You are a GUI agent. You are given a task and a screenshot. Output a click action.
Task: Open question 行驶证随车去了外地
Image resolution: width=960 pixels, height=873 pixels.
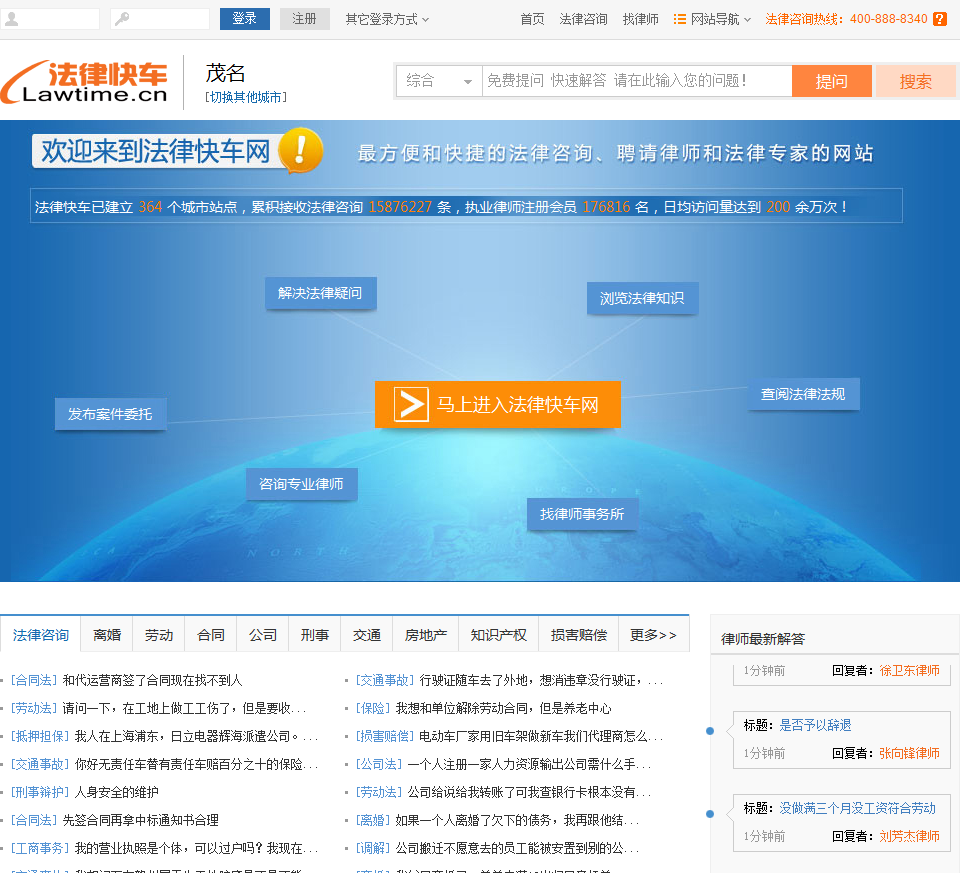(541, 680)
